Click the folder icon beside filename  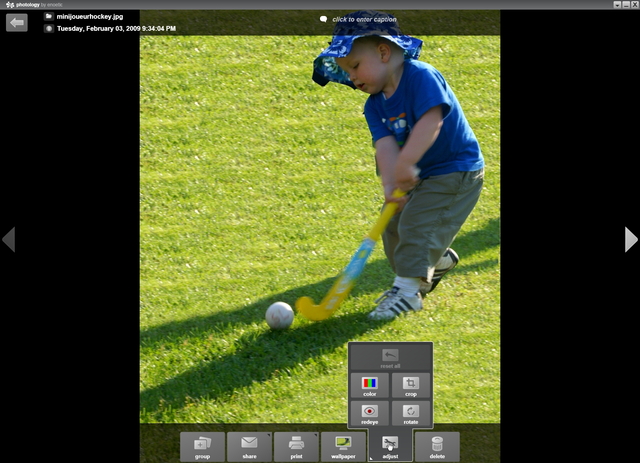coord(48,16)
